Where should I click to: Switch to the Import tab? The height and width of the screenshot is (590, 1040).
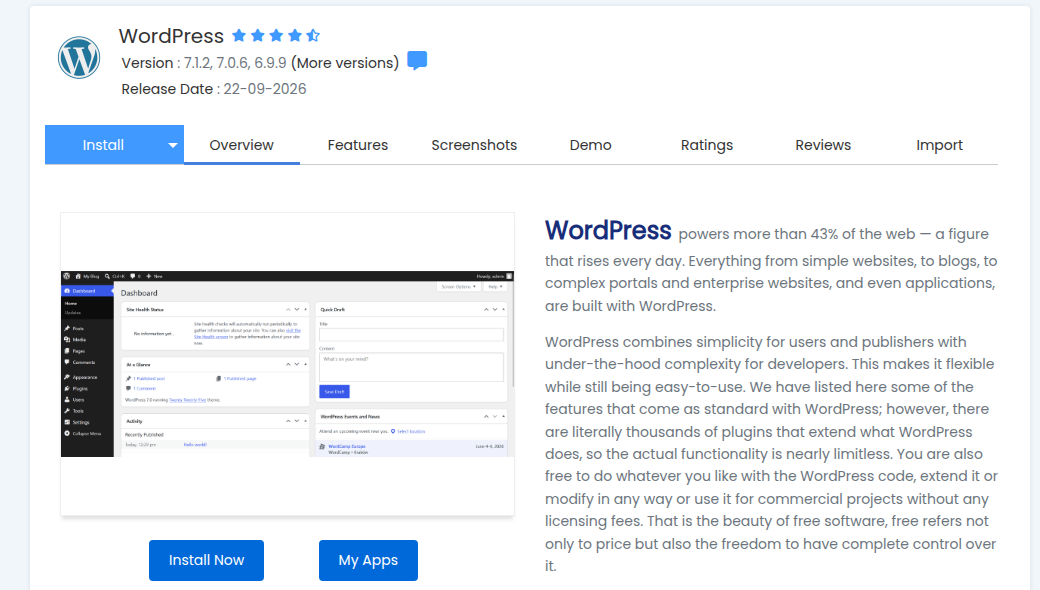point(939,145)
